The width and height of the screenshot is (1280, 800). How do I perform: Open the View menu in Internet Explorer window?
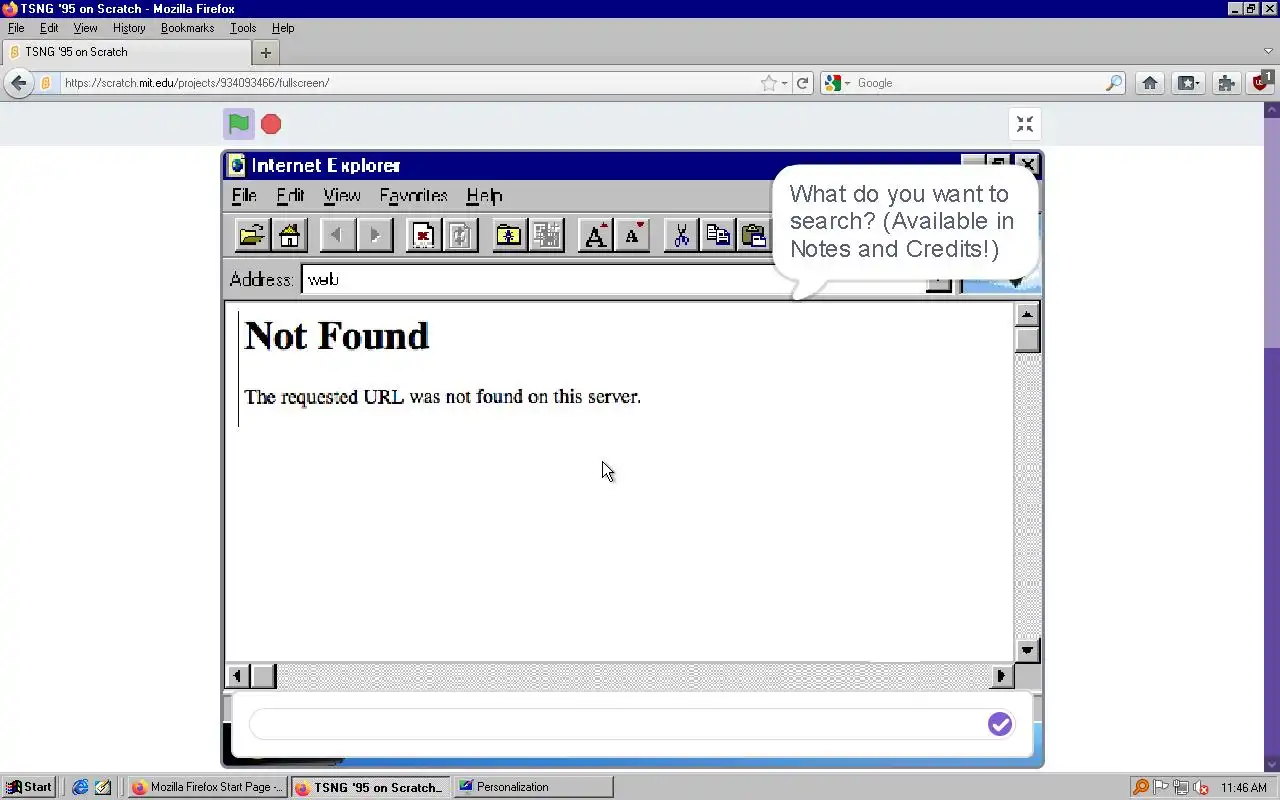pos(342,195)
